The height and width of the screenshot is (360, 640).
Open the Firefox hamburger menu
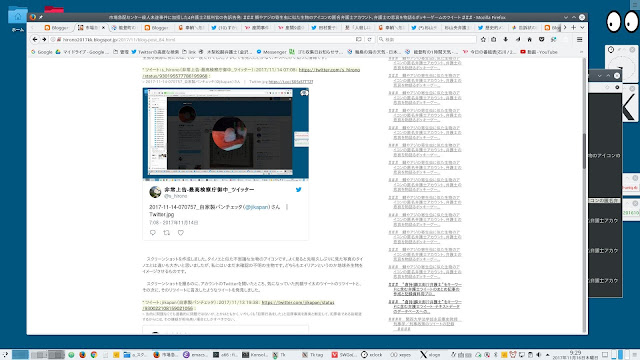pos(579,40)
